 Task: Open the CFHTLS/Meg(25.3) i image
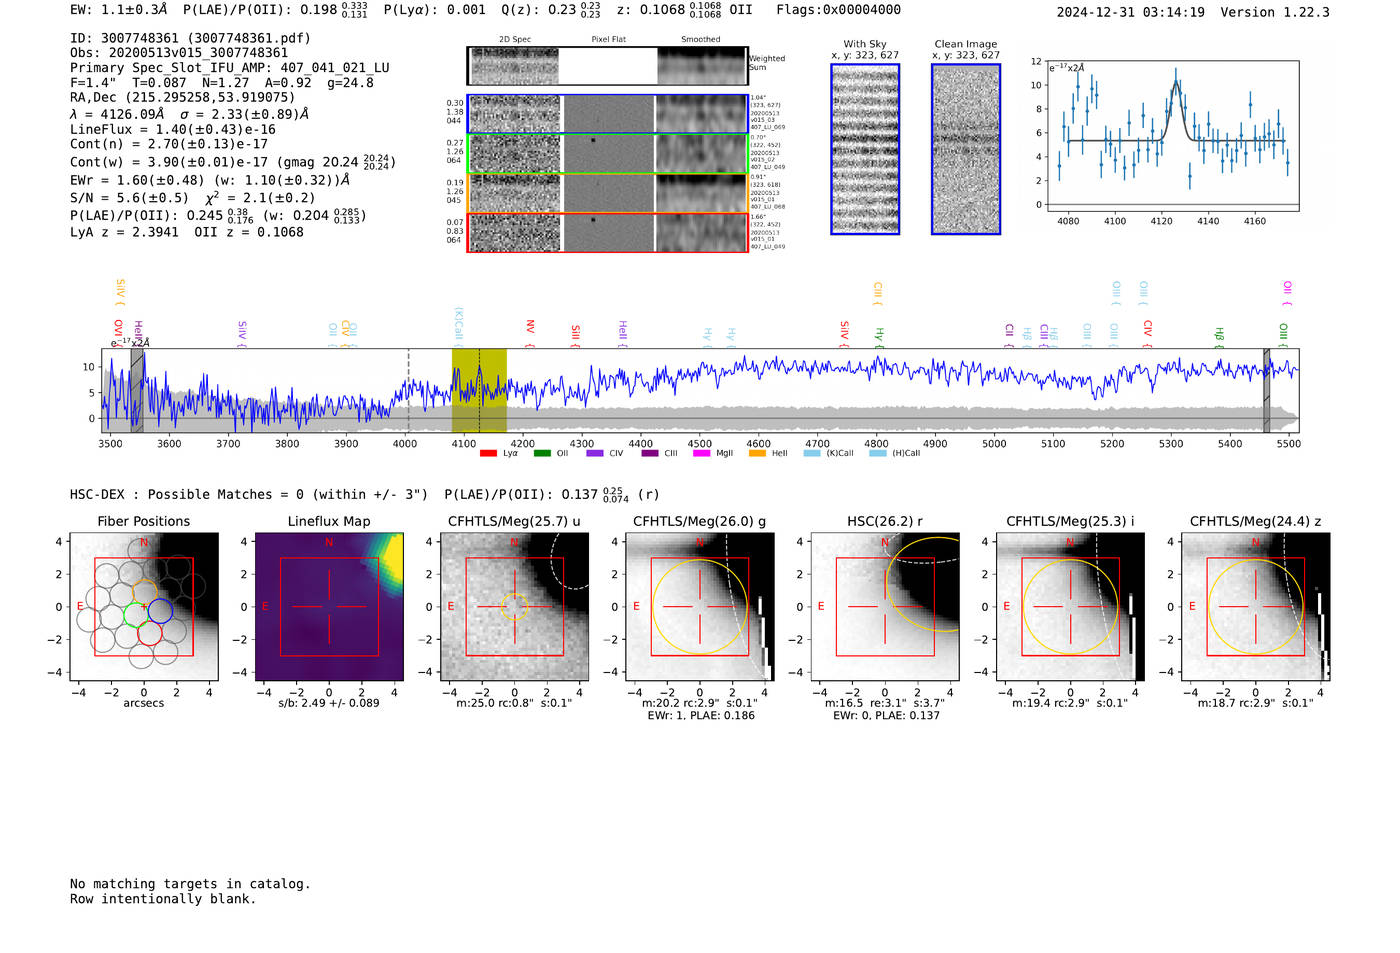click(1070, 606)
